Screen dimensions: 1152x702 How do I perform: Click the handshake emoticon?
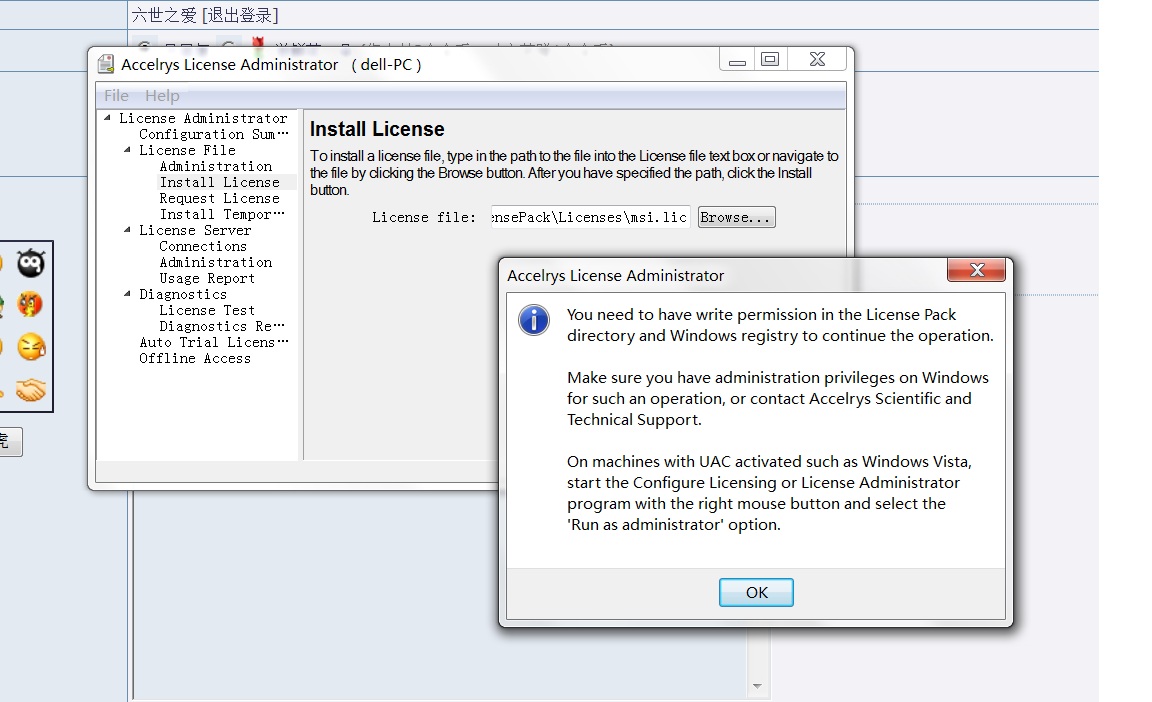point(31,389)
